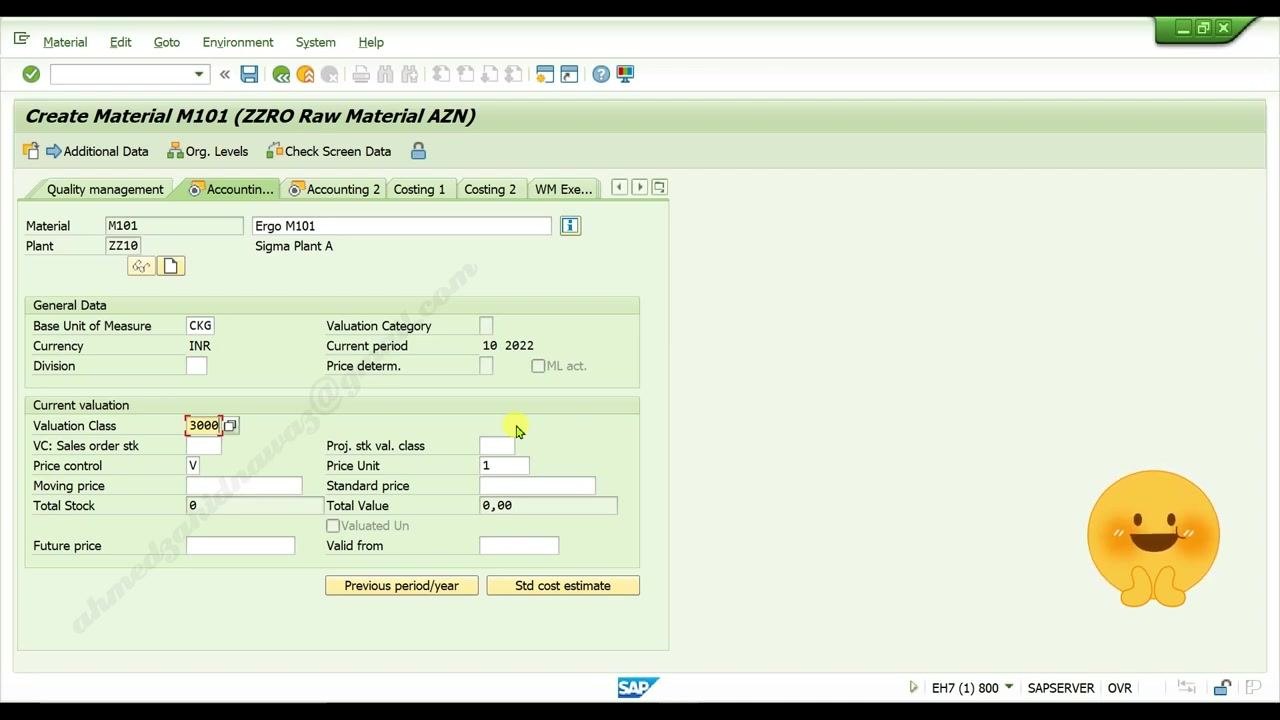The width and height of the screenshot is (1280, 720).
Task: Expand the EH7 (1) 800 system dropdown
Action: (x=1009, y=687)
